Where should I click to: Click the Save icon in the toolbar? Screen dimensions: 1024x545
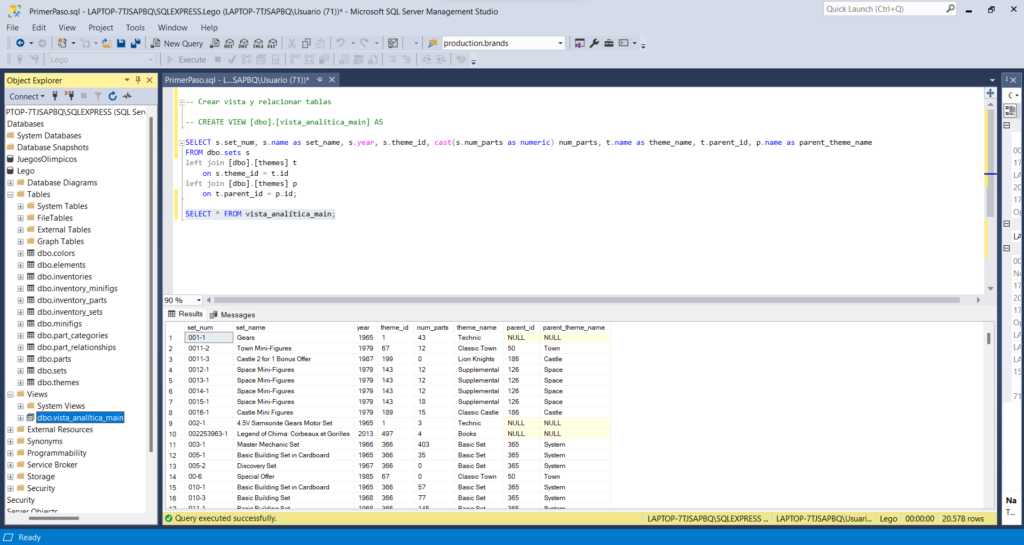[x=121, y=44]
